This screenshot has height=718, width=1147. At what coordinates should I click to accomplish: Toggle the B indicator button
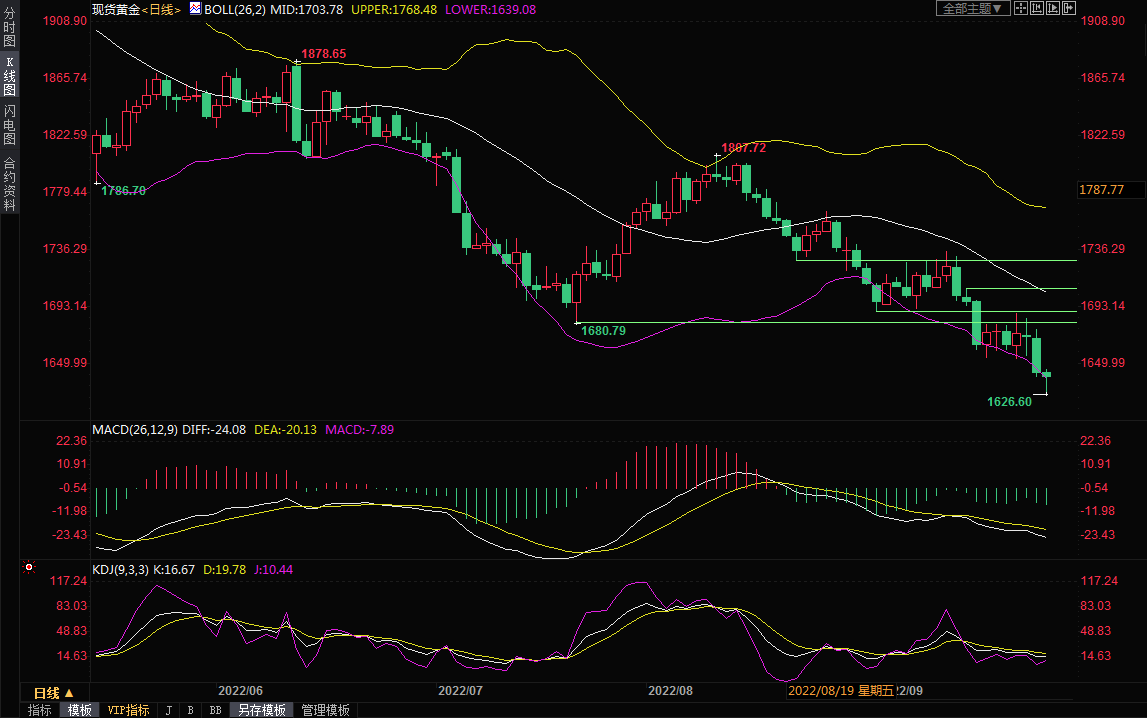tap(190, 710)
